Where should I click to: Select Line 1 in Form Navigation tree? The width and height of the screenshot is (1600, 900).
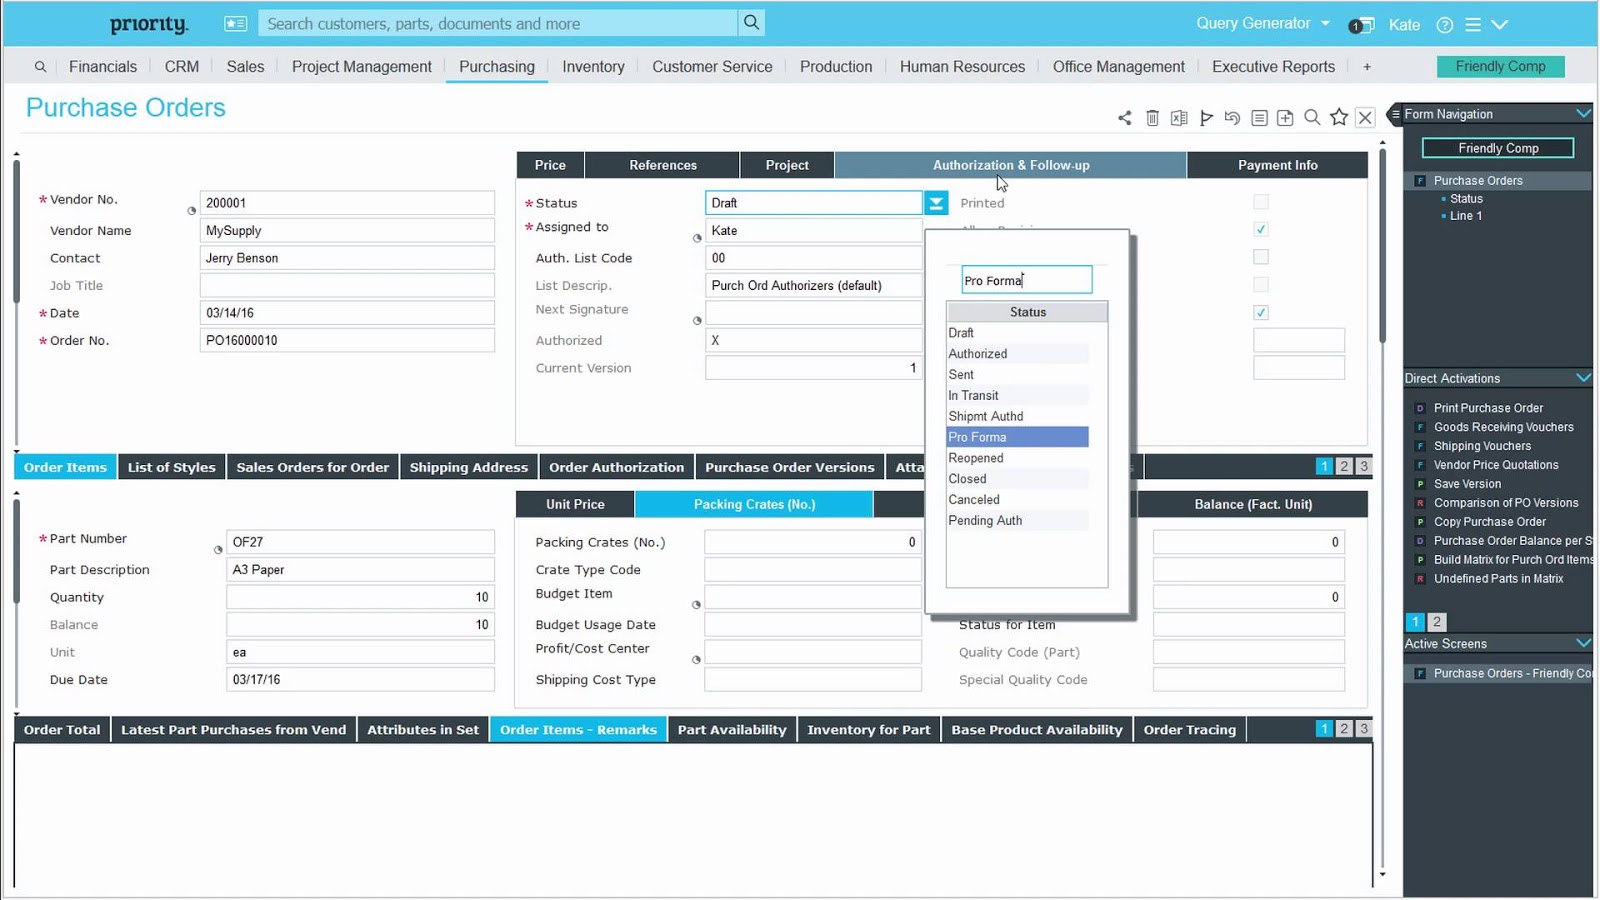click(x=1466, y=216)
